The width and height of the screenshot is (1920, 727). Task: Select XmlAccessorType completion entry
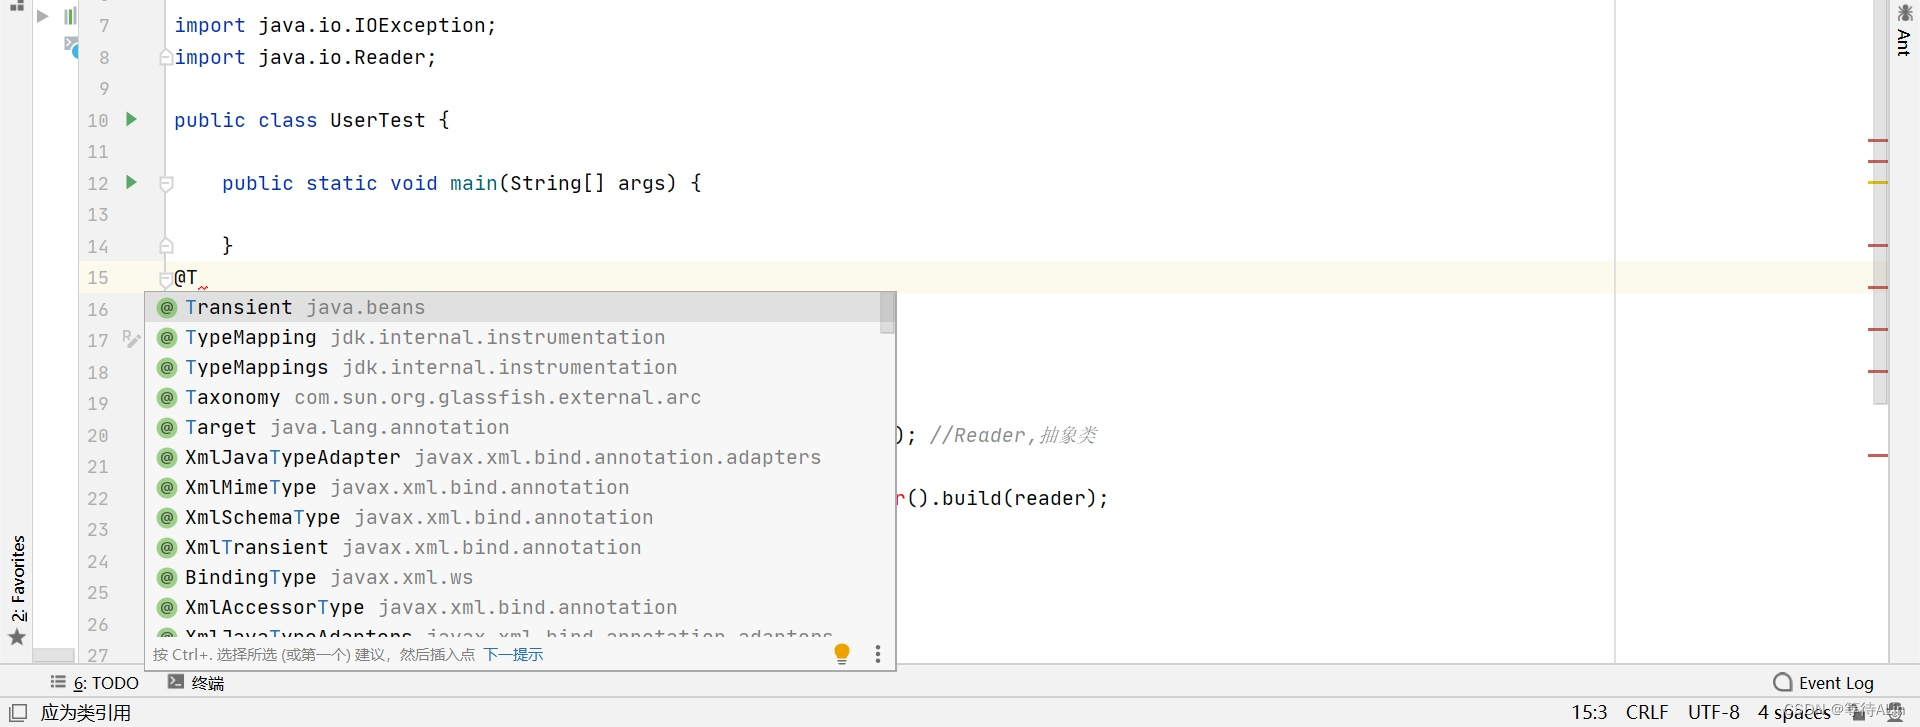point(513,607)
